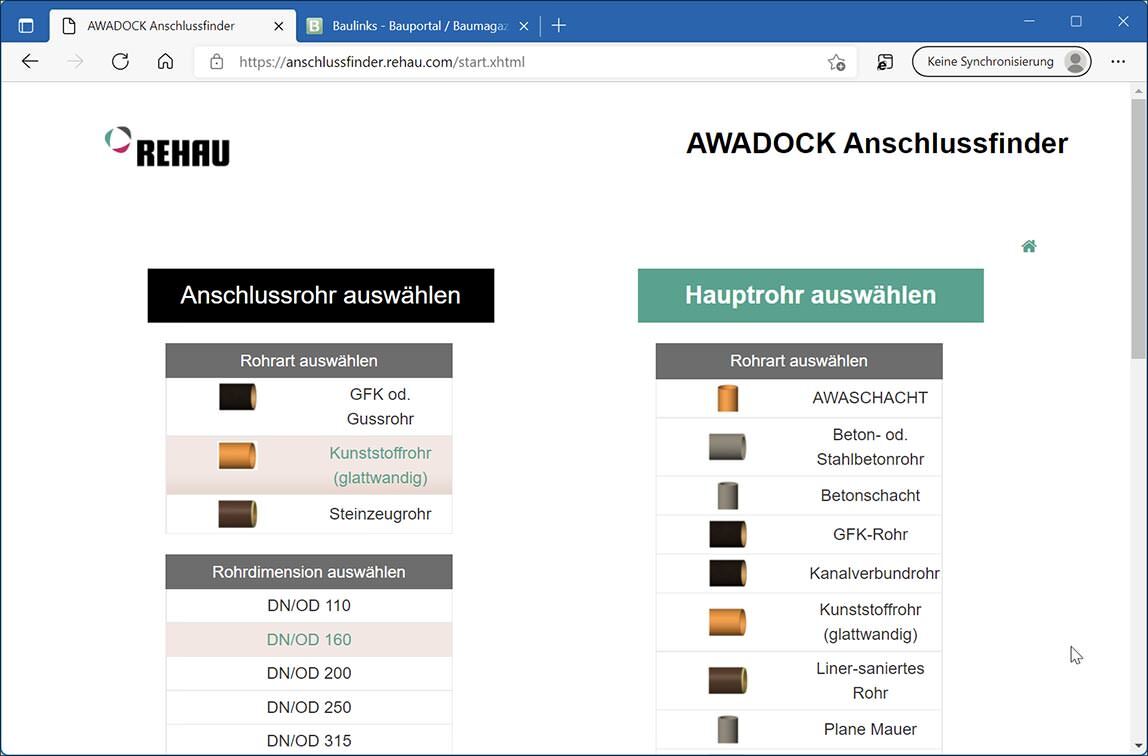
Task: Select Kanalverbundrohr as main pipe
Action: click(x=799, y=573)
